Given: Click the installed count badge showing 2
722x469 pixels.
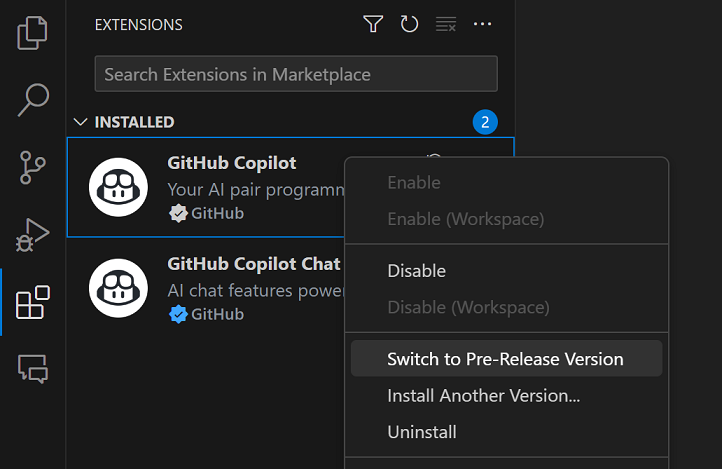Looking at the screenshot, I should pos(485,122).
